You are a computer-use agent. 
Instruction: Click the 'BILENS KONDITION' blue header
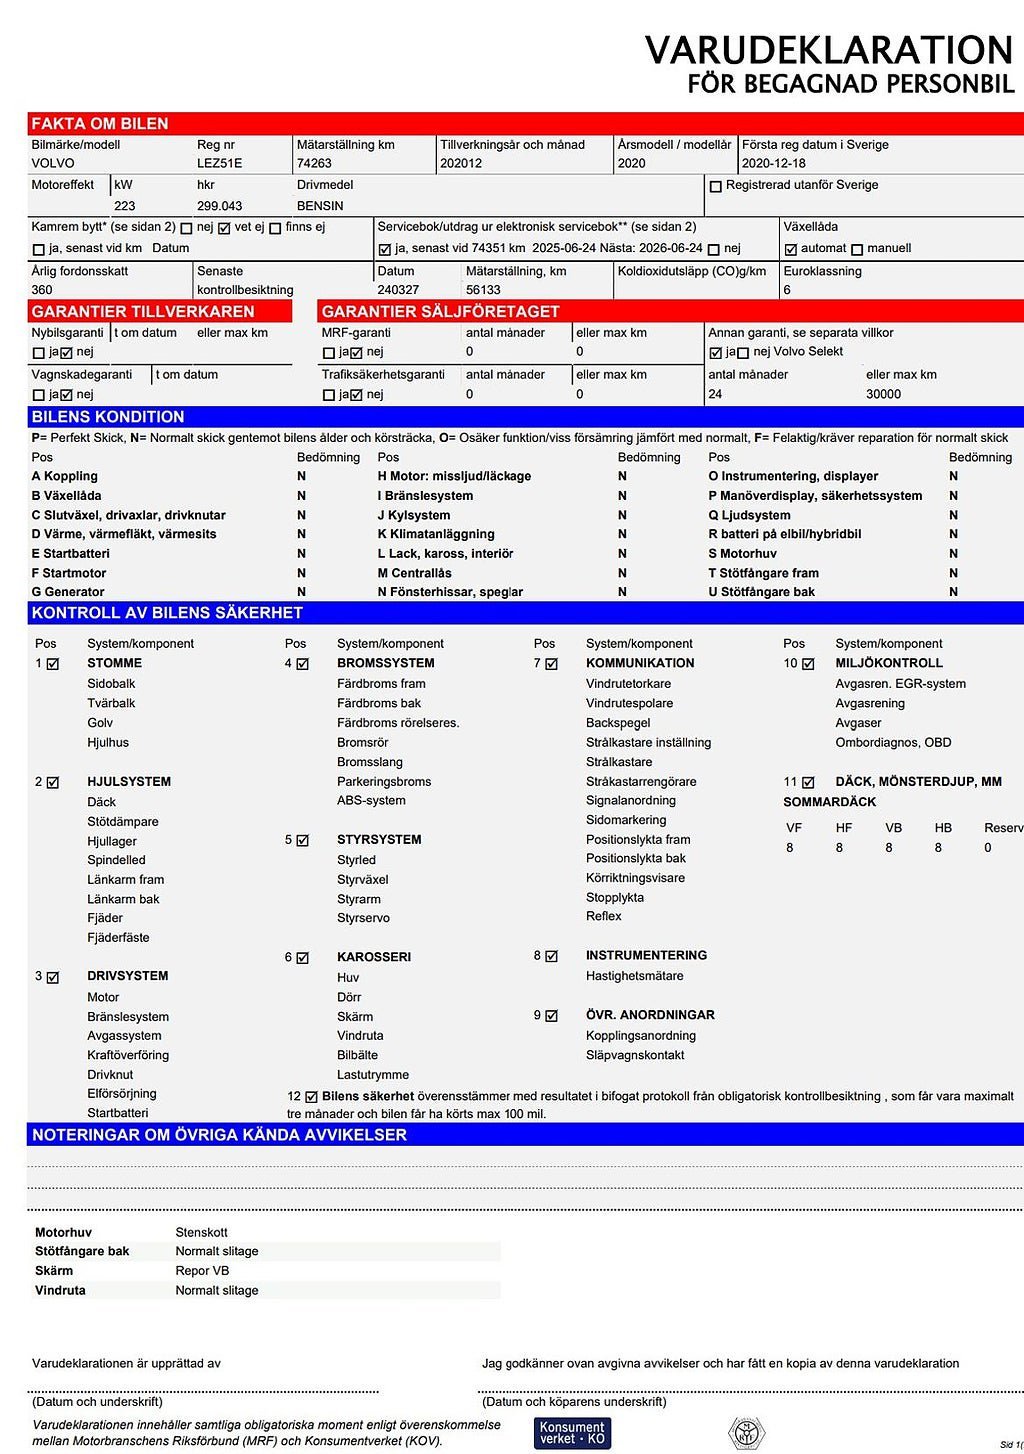(x=108, y=417)
